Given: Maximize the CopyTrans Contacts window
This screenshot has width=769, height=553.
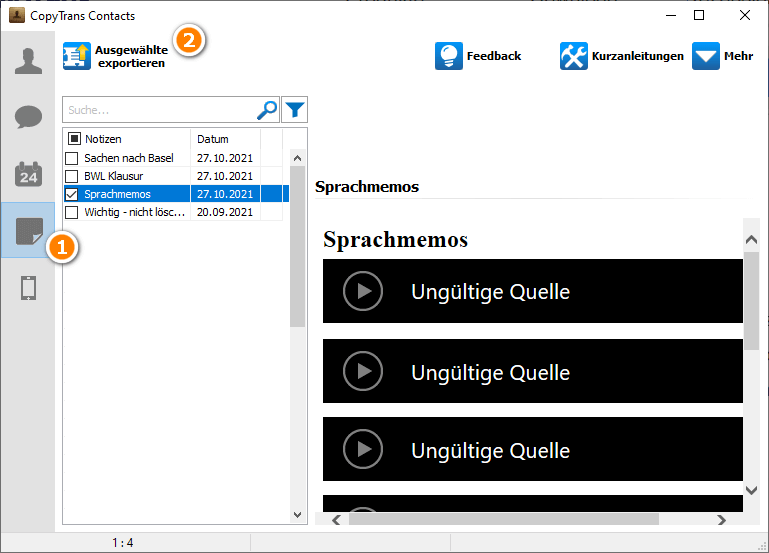Looking at the screenshot, I should pos(699,15).
